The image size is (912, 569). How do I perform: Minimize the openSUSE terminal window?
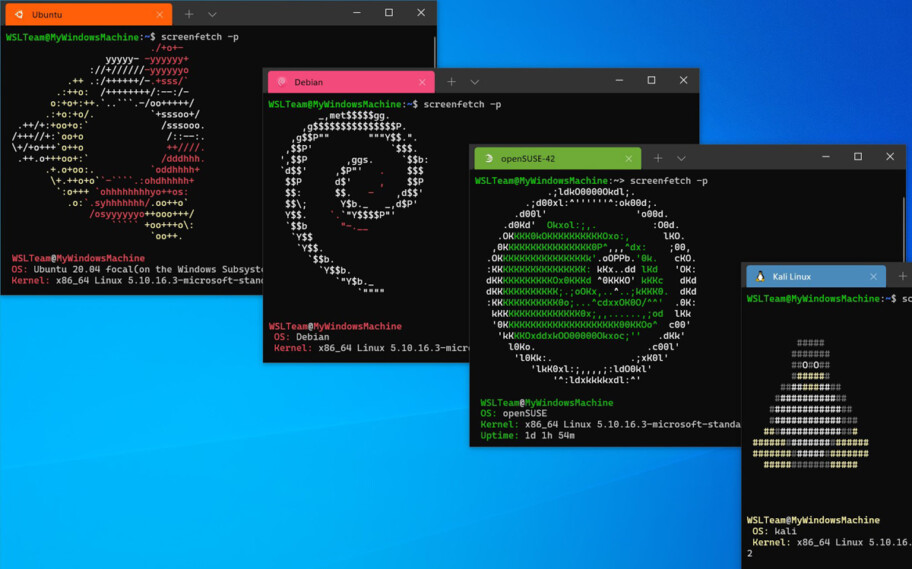(x=825, y=157)
